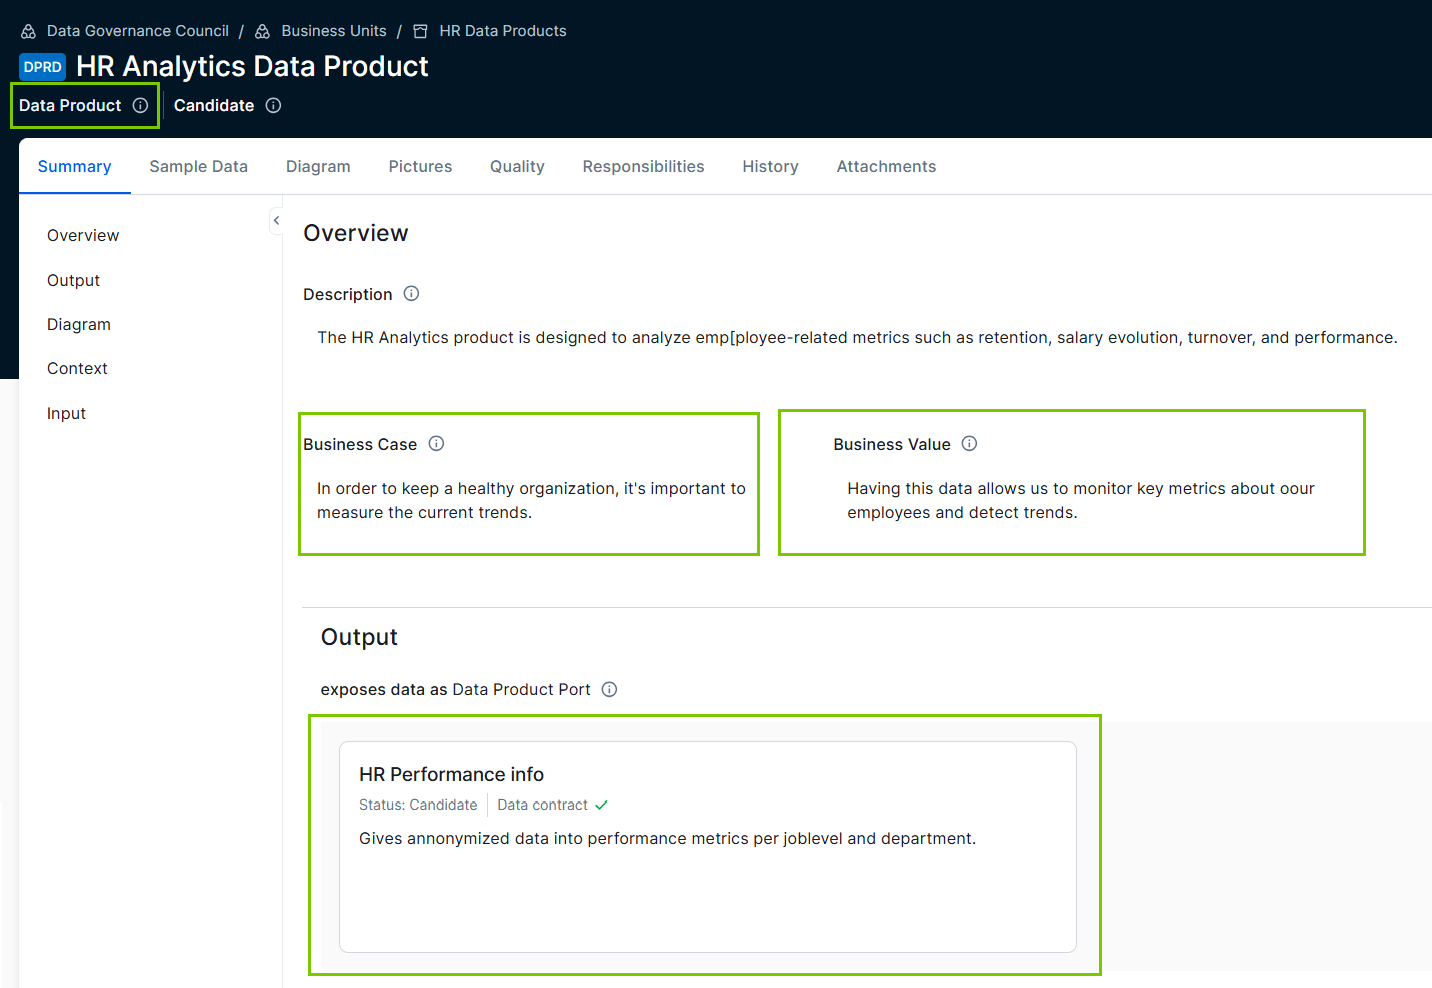Click the Description field label

(x=348, y=294)
